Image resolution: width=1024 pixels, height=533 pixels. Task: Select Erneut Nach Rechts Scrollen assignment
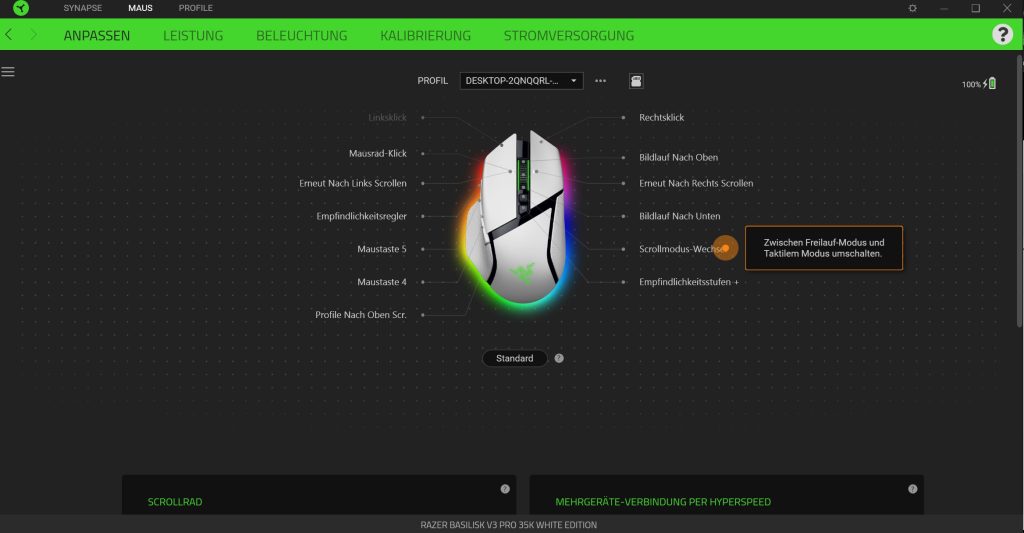point(696,184)
